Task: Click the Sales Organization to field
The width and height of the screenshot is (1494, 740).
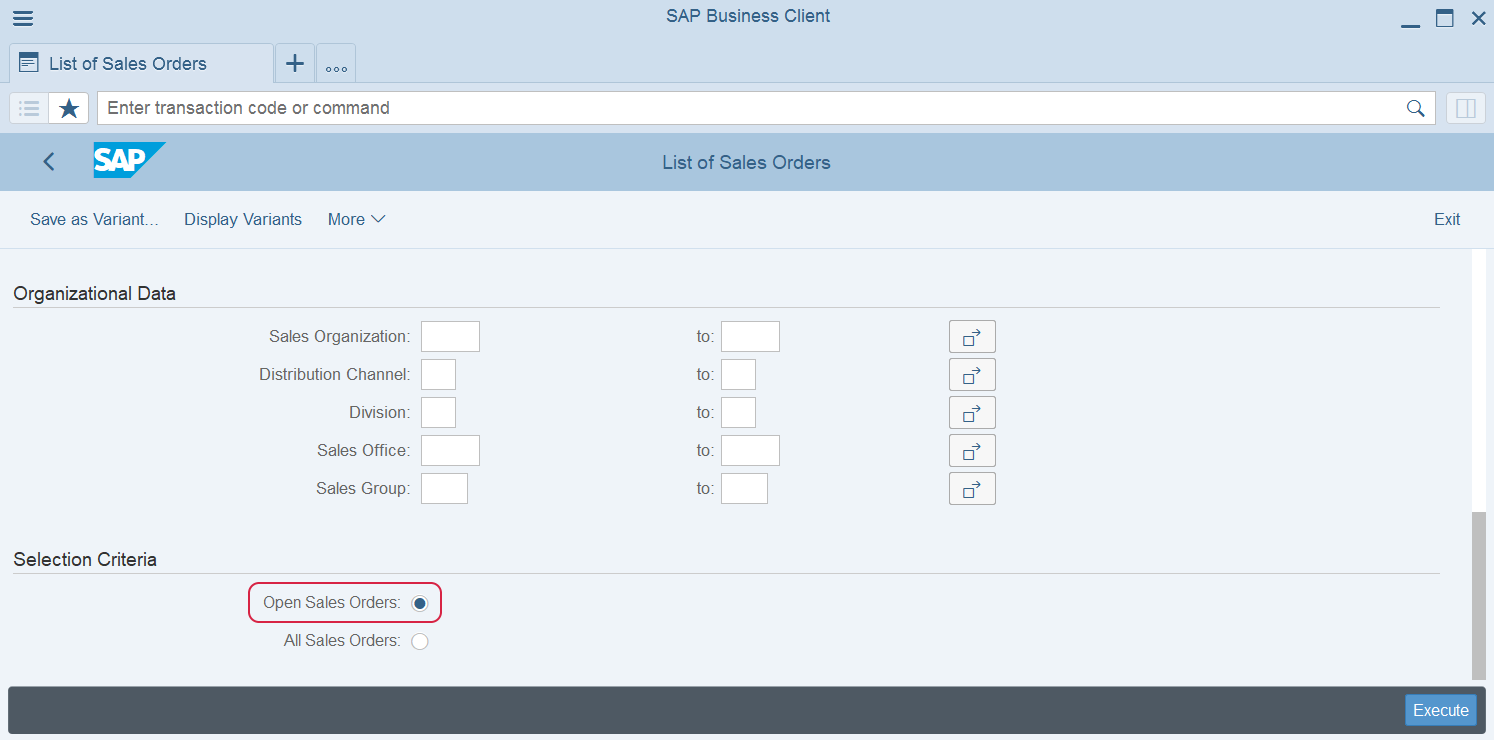Action: coord(750,337)
